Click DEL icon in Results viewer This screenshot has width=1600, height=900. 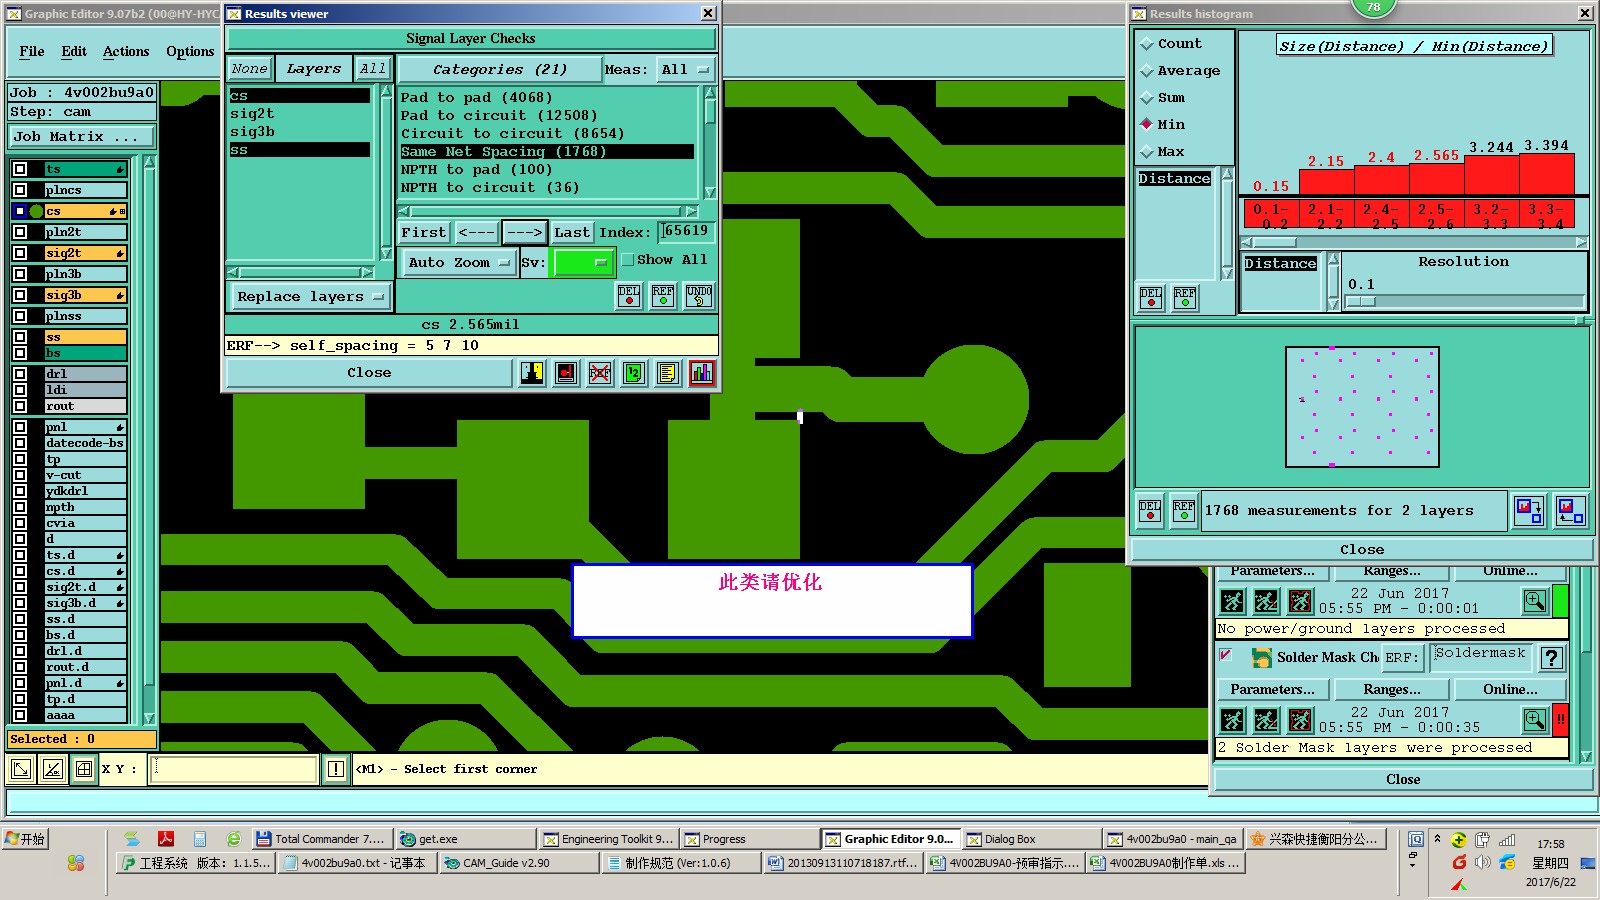point(629,296)
